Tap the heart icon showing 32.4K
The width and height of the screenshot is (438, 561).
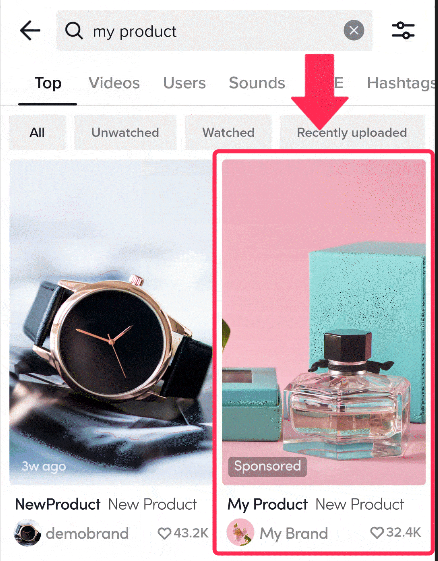click(377, 533)
